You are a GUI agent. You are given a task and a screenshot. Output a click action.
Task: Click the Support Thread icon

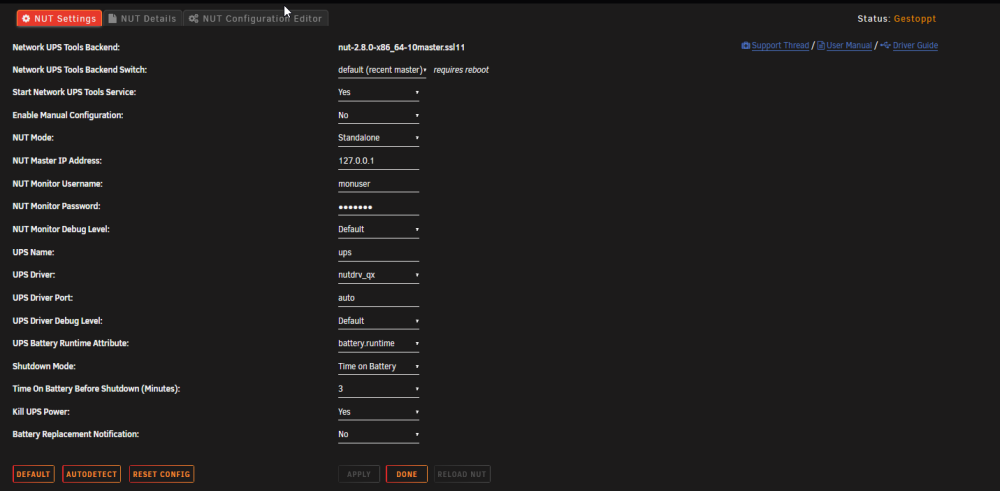746,46
